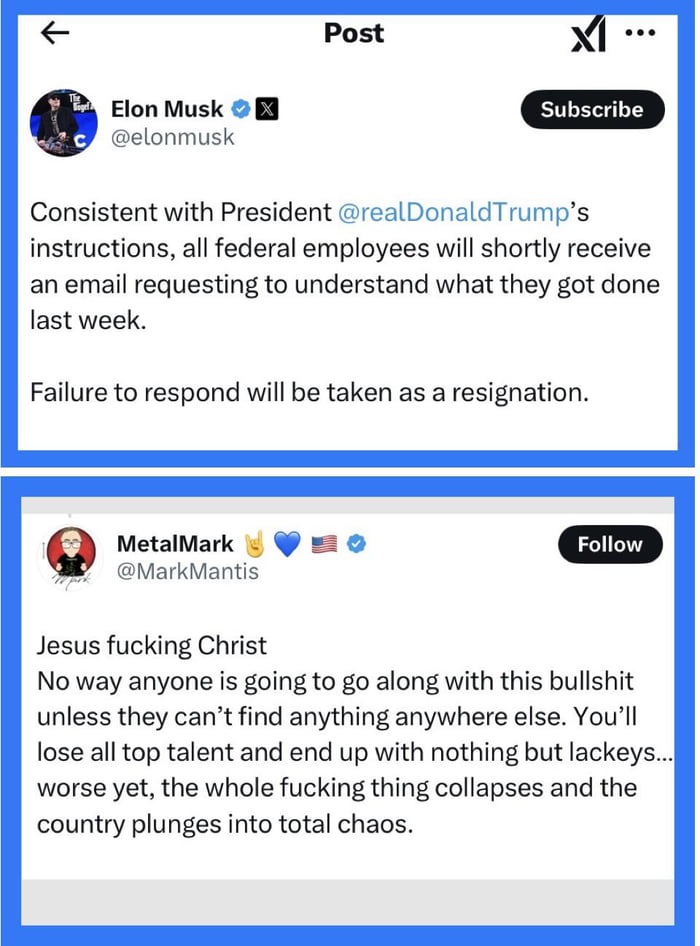Open the three-dot more options menu
700x946 pixels.
pyautogui.click(x=641, y=33)
